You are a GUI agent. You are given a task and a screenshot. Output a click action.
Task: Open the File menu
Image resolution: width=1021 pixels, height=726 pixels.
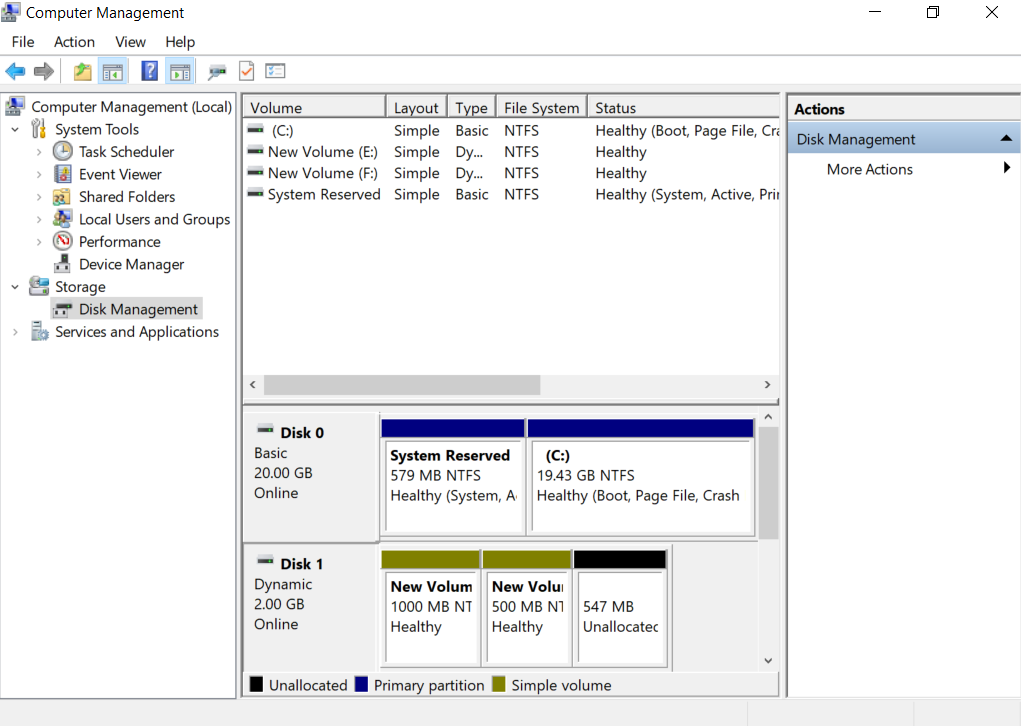pos(23,42)
